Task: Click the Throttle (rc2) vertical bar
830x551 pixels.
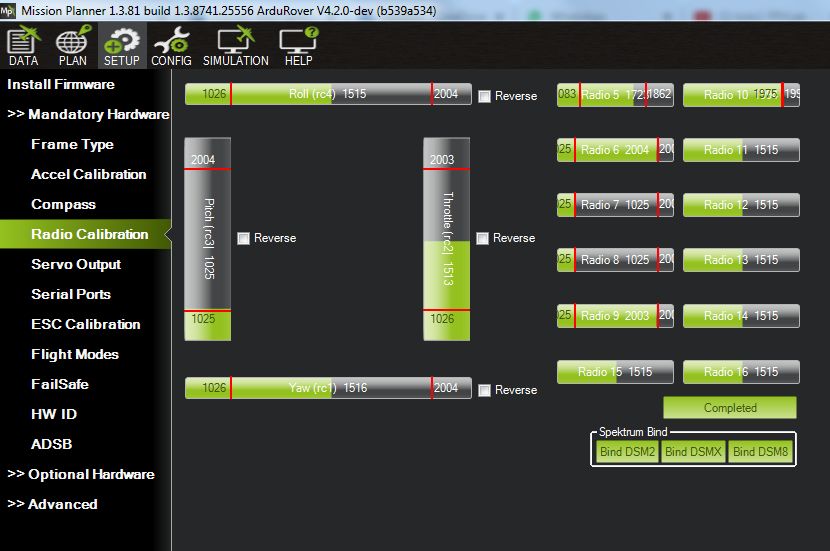Action: pyautogui.click(x=447, y=239)
